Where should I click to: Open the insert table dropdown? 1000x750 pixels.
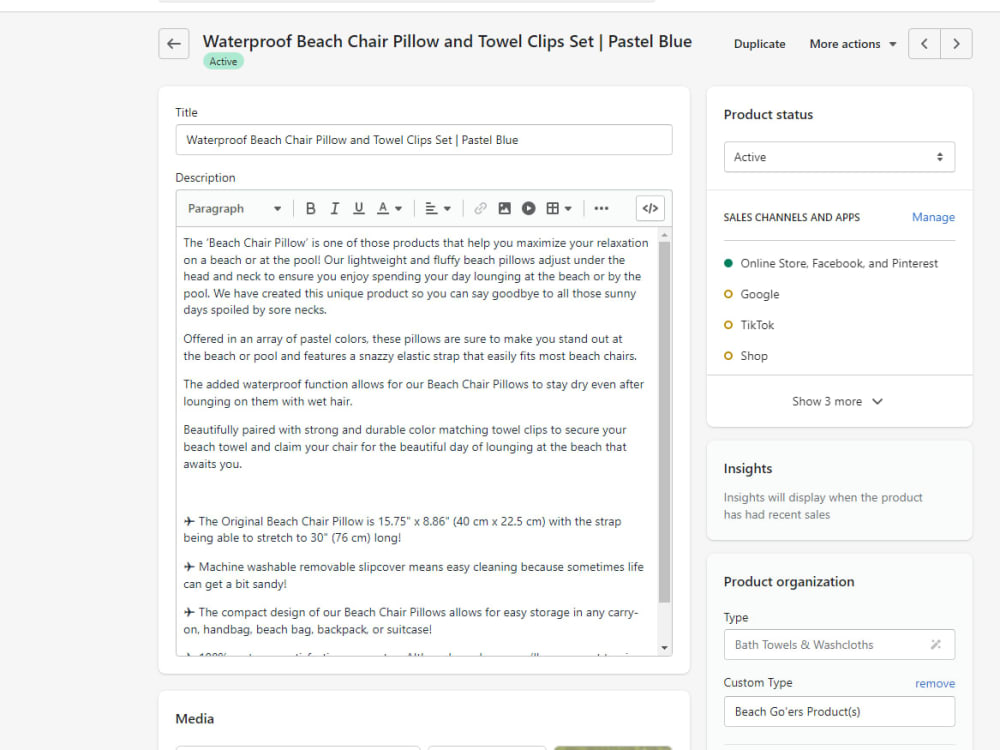[x=559, y=209]
